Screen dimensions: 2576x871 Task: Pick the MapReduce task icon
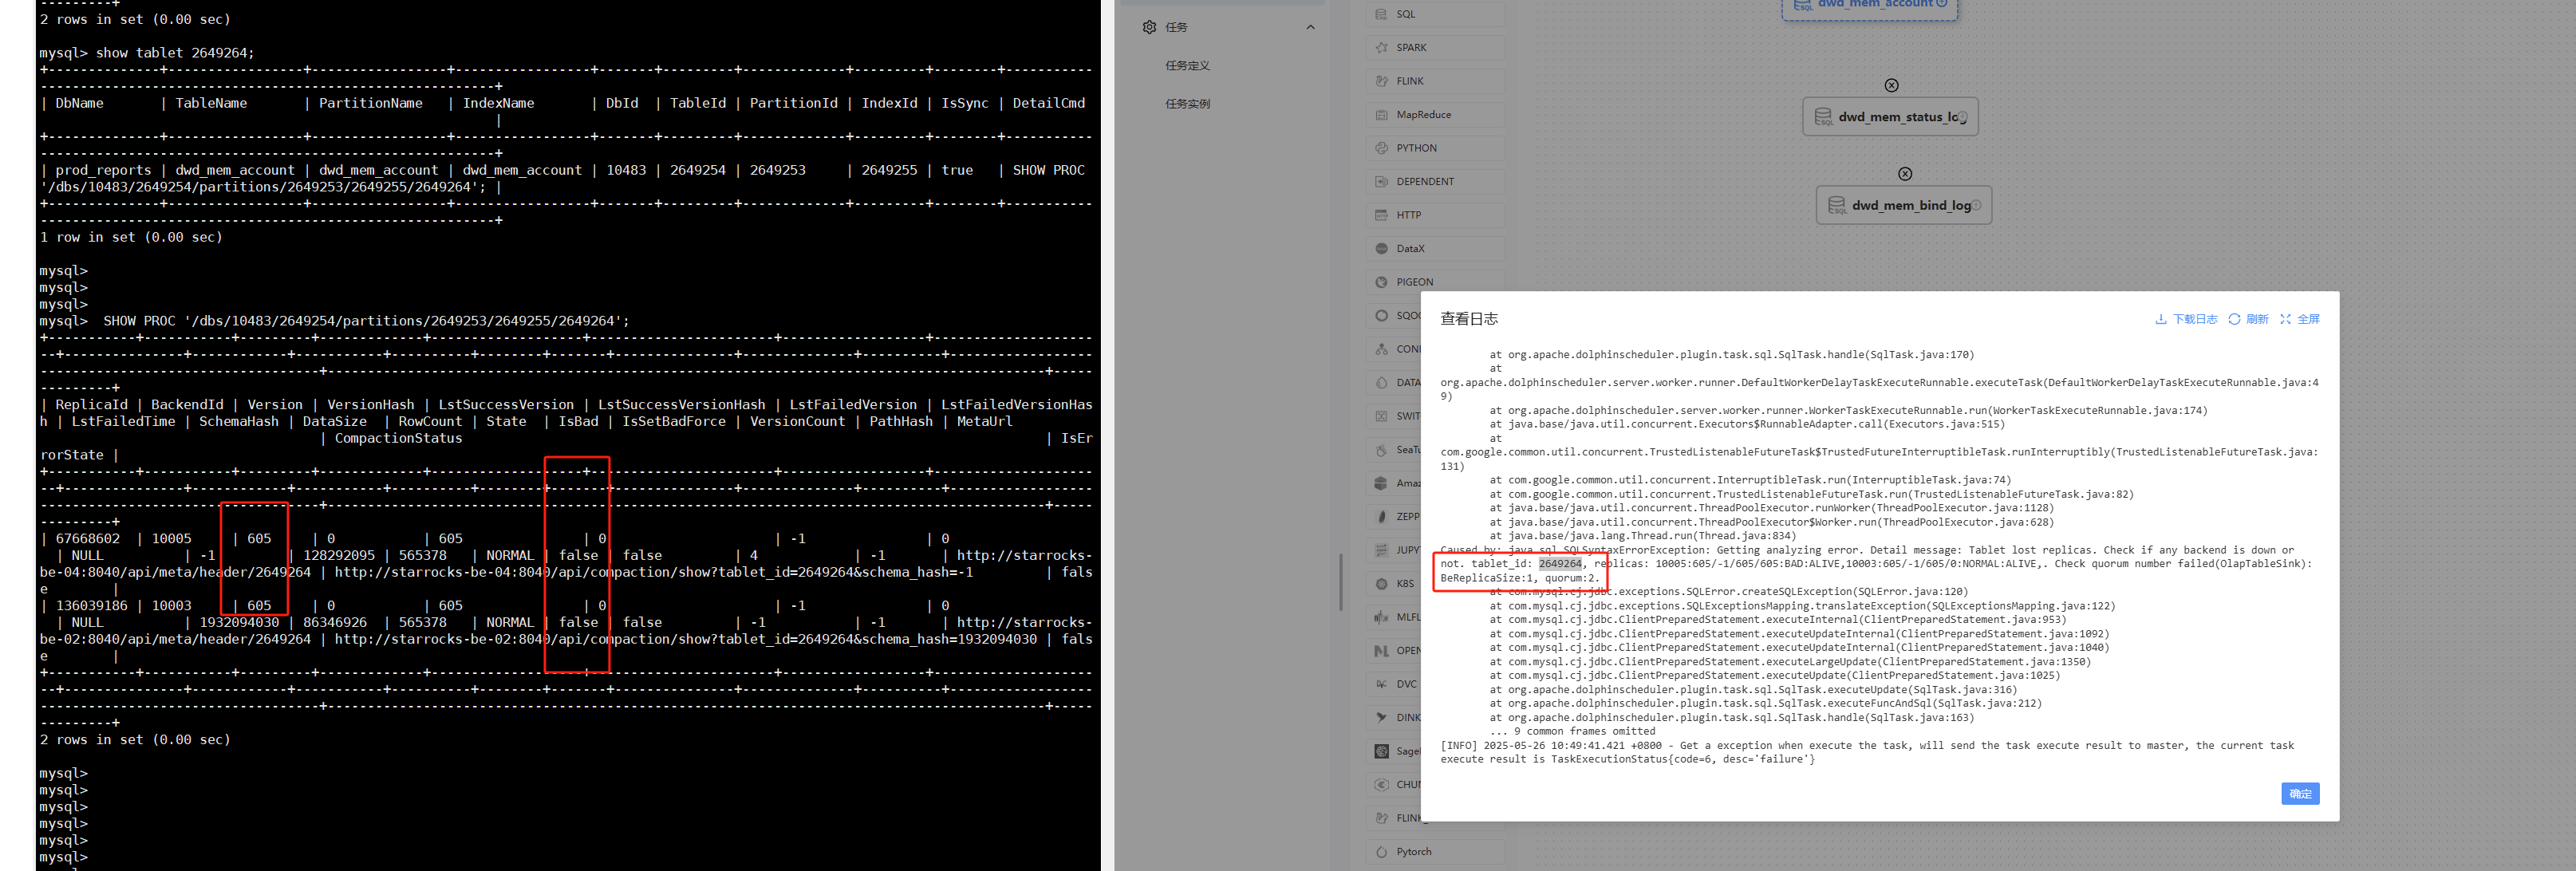[1382, 115]
